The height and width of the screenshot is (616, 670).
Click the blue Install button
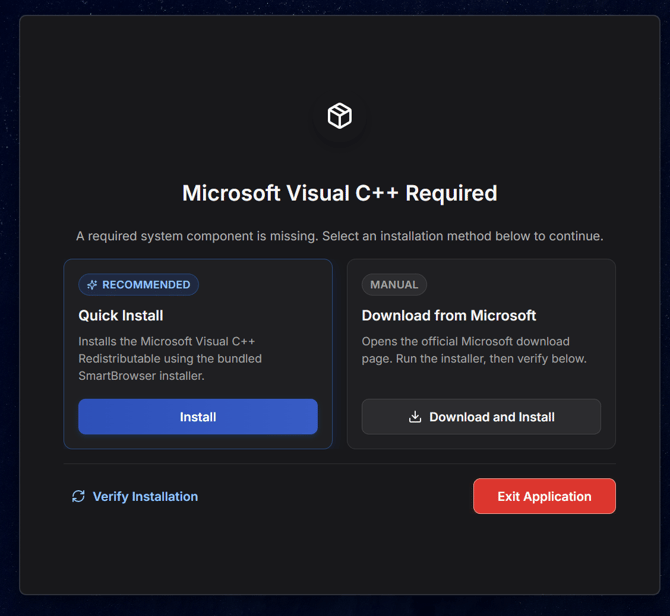pos(198,417)
